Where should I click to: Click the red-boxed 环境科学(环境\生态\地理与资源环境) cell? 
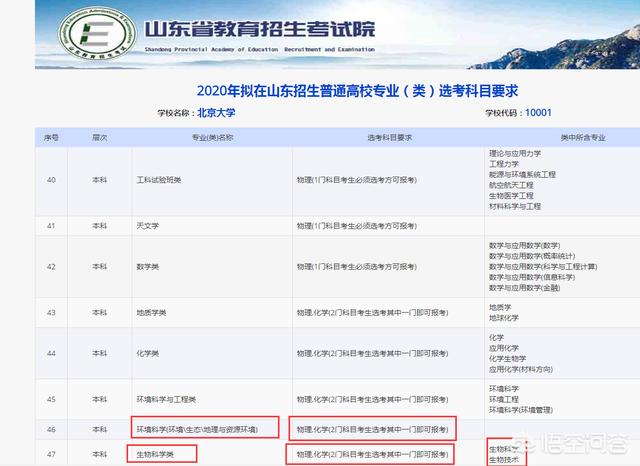(203, 429)
